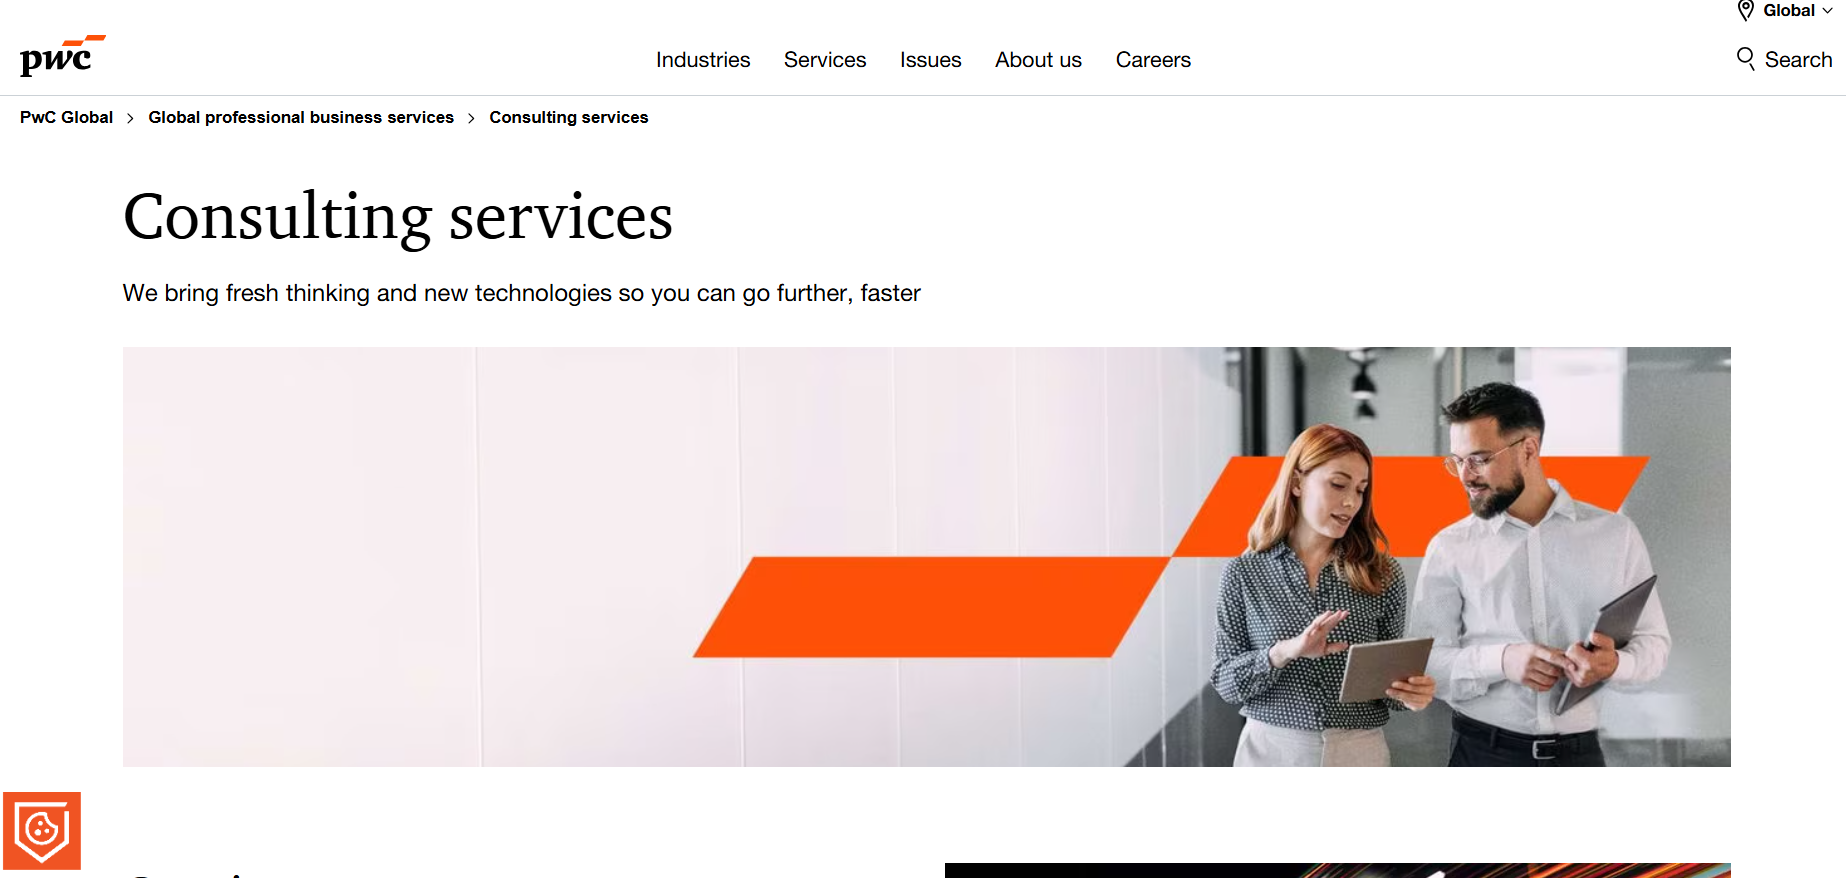Click the Search text button
The image size is (1846, 878).
[x=1798, y=60]
